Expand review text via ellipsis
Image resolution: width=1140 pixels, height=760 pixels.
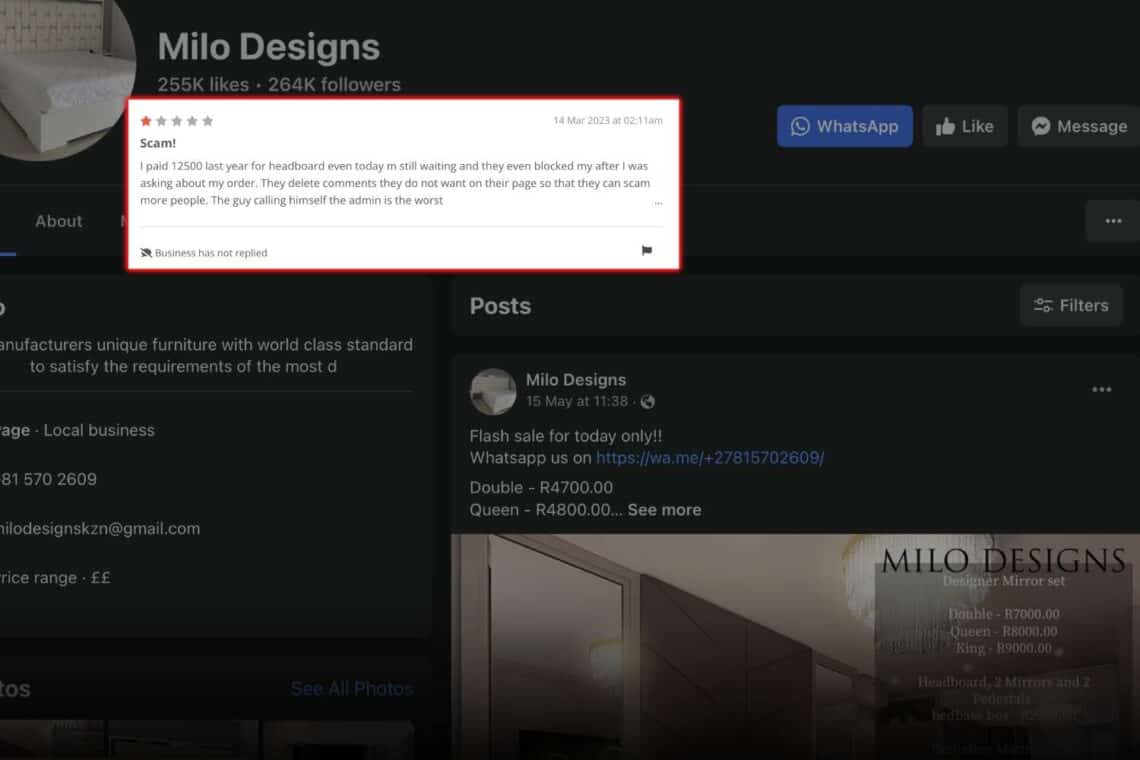click(657, 201)
